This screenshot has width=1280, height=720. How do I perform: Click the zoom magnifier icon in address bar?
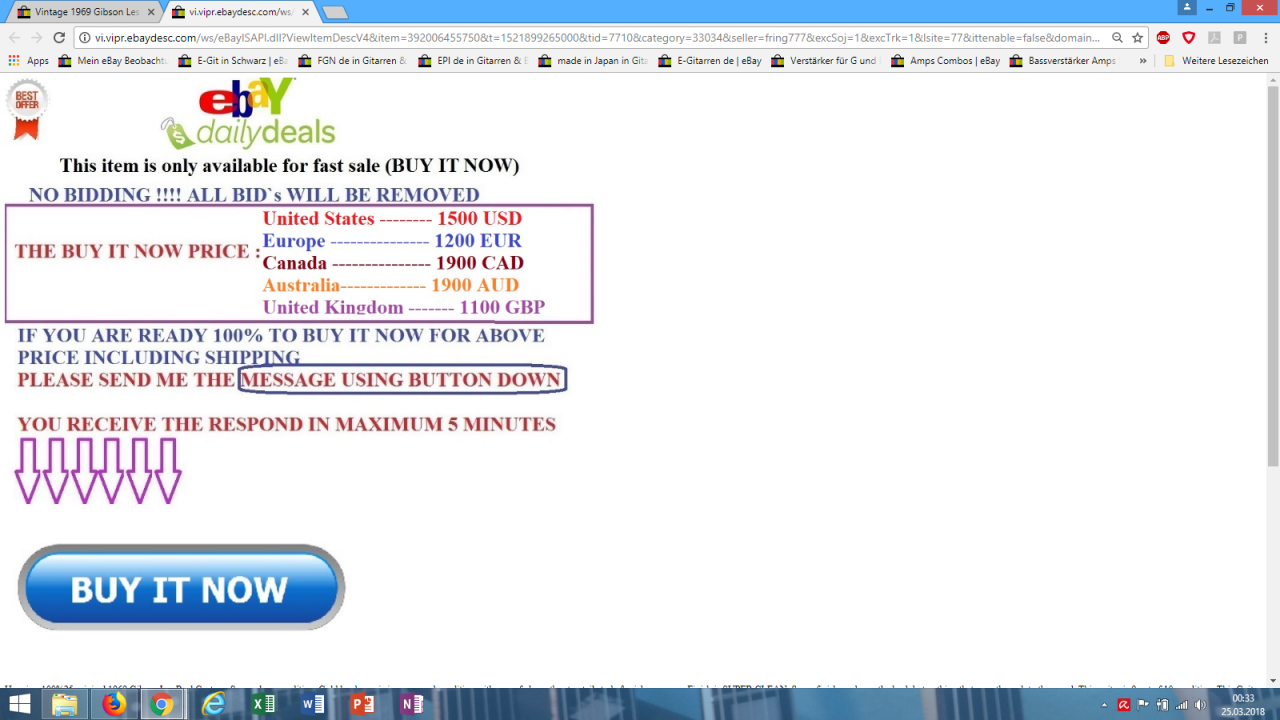[x=1117, y=38]
